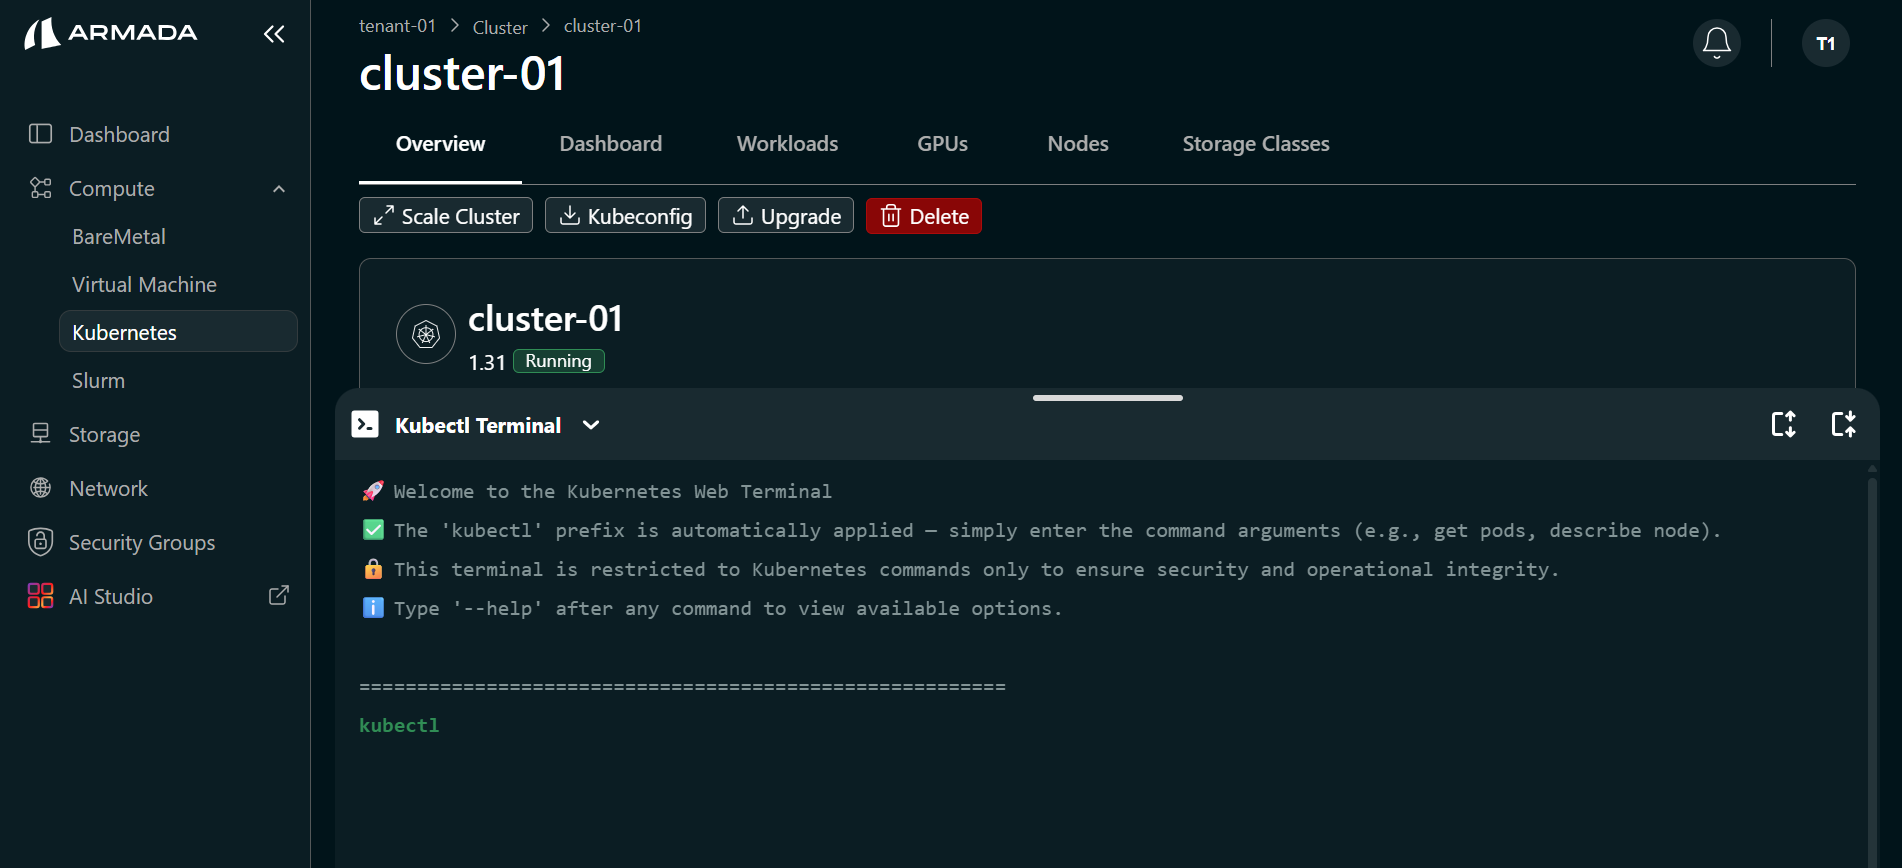Open the Kubectl Terminal dropdown chevron
Screen dimensions: 1902x868
[x=591, y=425]
